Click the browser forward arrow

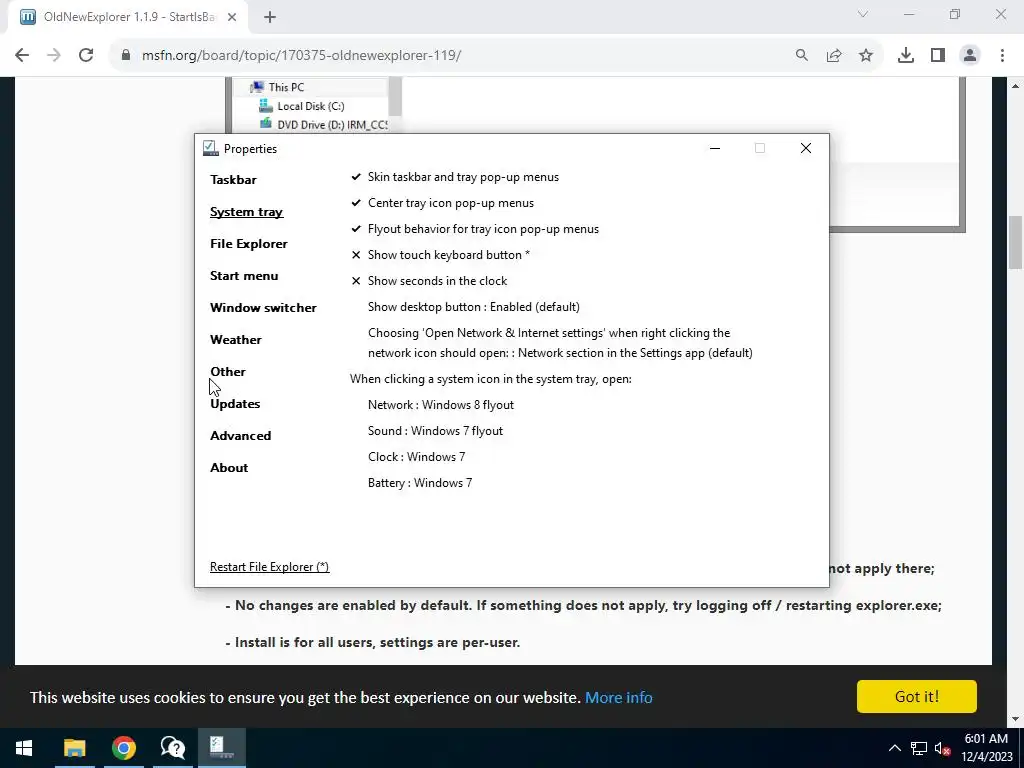54,56
